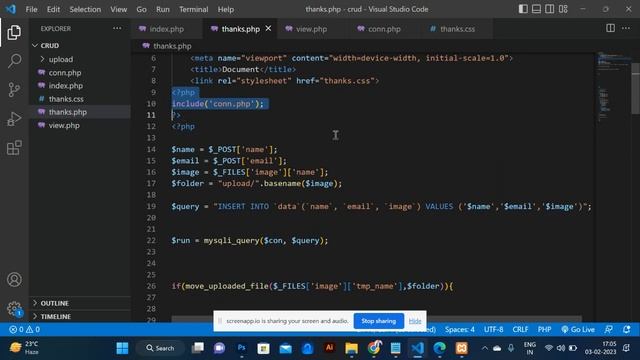Open the View menu
640x360 pixels.
coord(118,9)
